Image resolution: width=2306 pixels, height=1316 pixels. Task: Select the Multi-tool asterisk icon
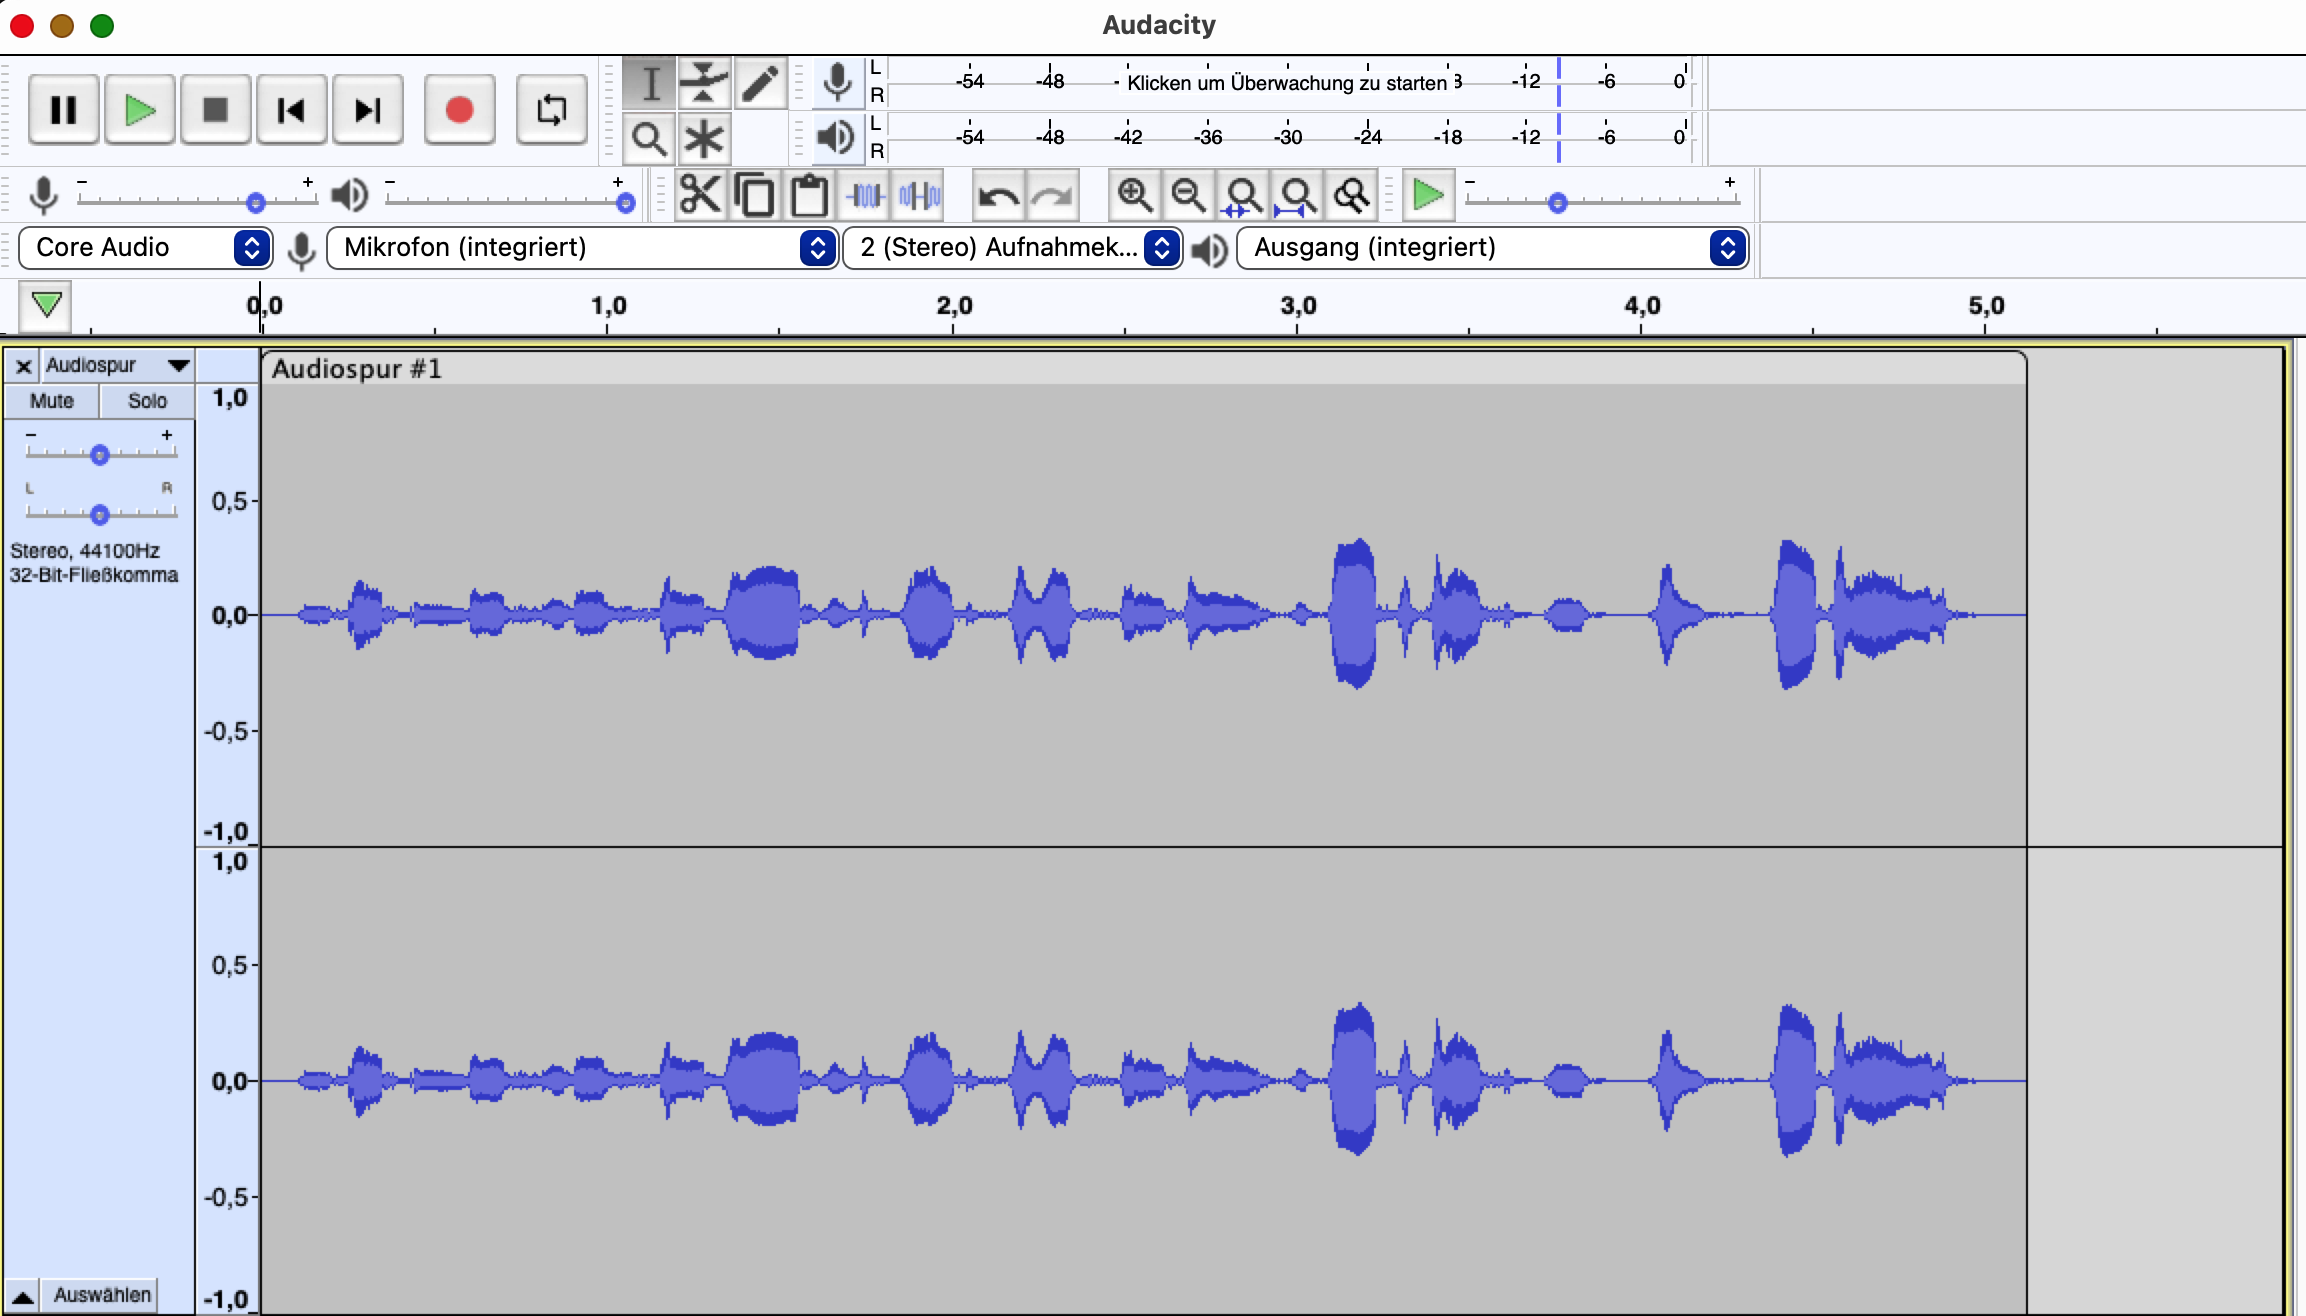point(703,139)
